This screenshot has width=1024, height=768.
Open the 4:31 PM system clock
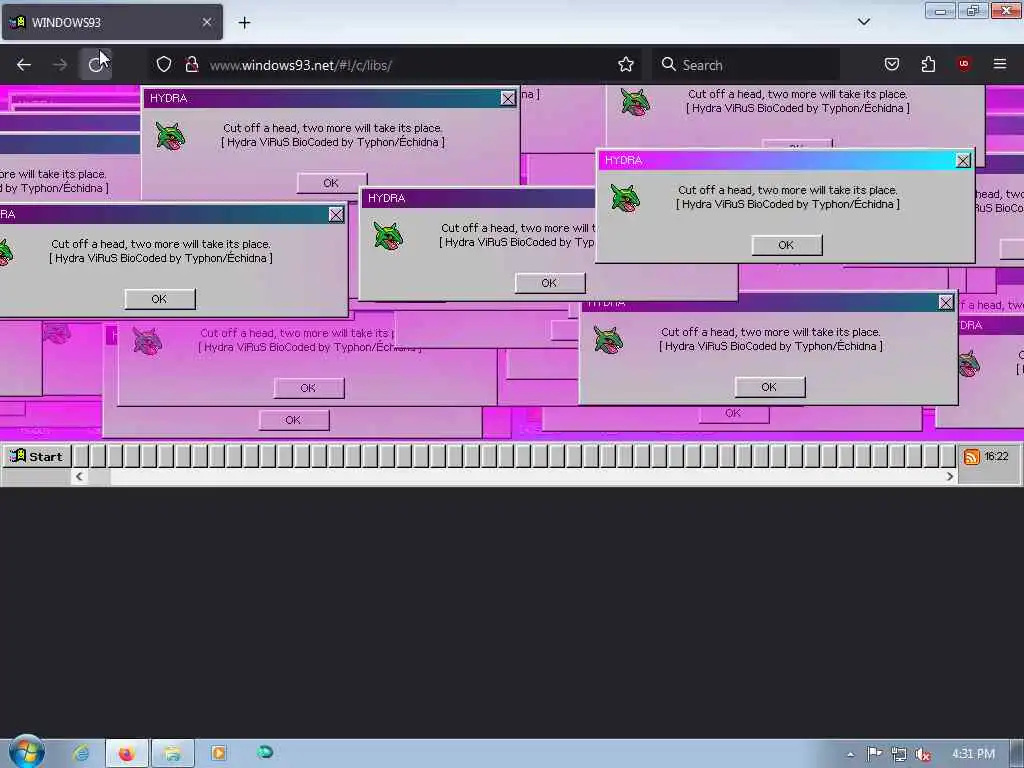click(x=973, y=754)
